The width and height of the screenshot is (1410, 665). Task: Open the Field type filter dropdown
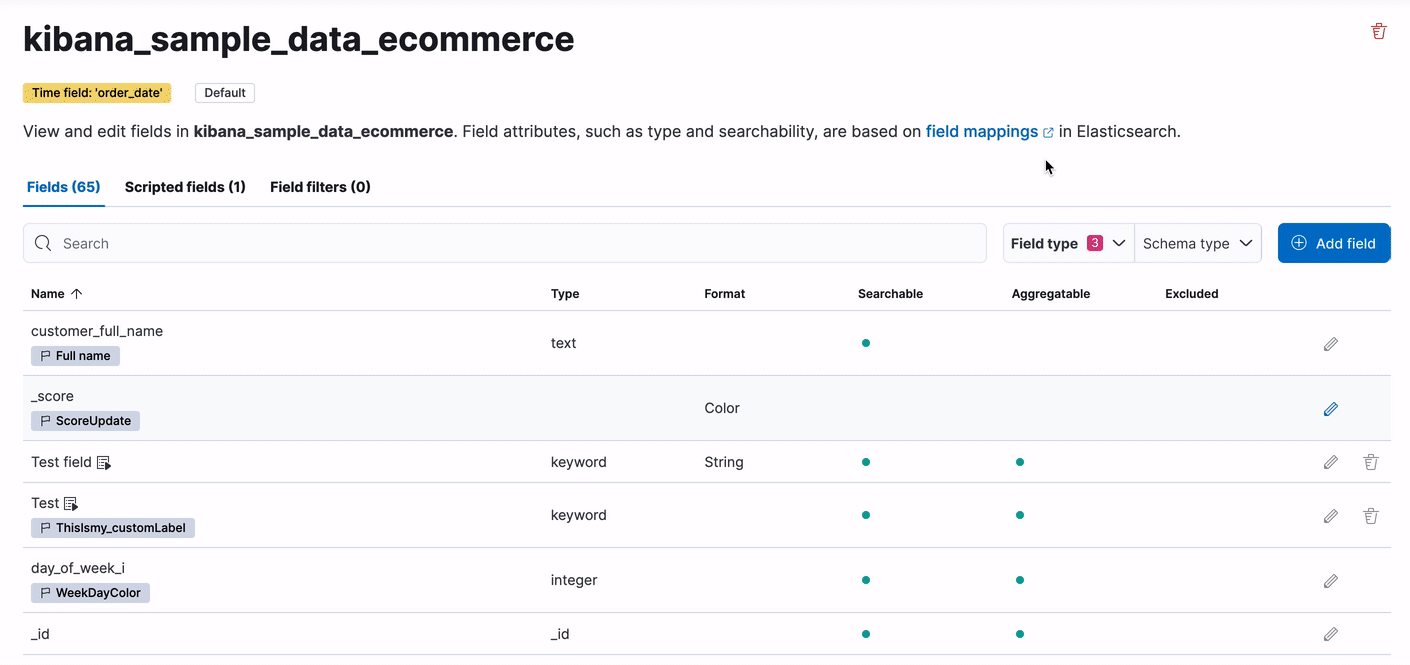pyautogui.click(x=1069, y=243)
